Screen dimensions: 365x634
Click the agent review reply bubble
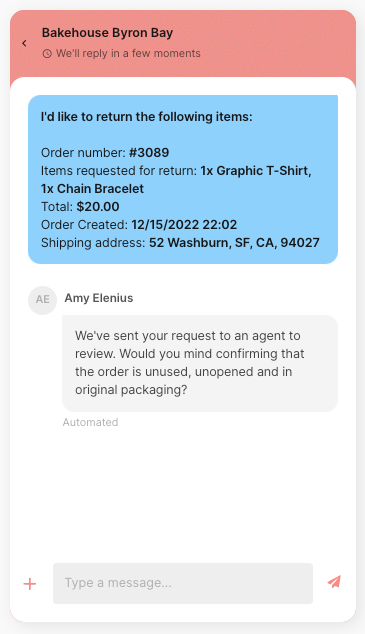(200, 363)
